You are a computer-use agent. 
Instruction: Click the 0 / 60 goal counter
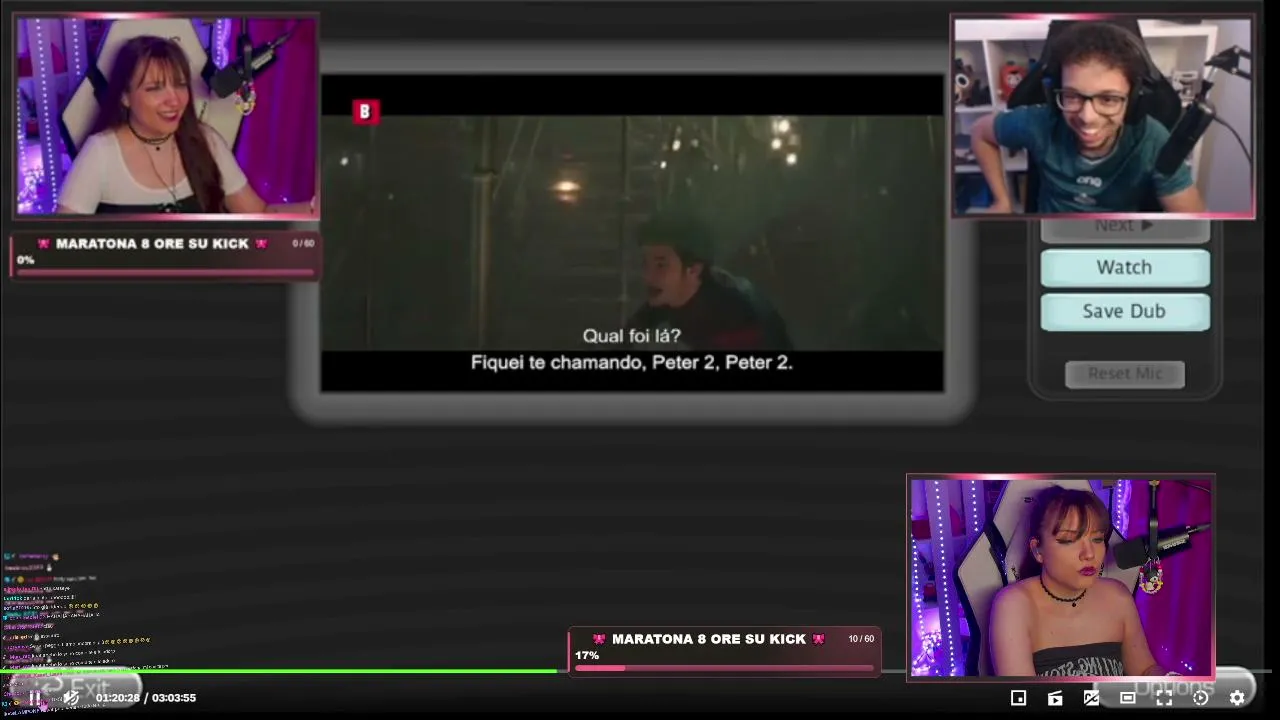coord(303,243)
